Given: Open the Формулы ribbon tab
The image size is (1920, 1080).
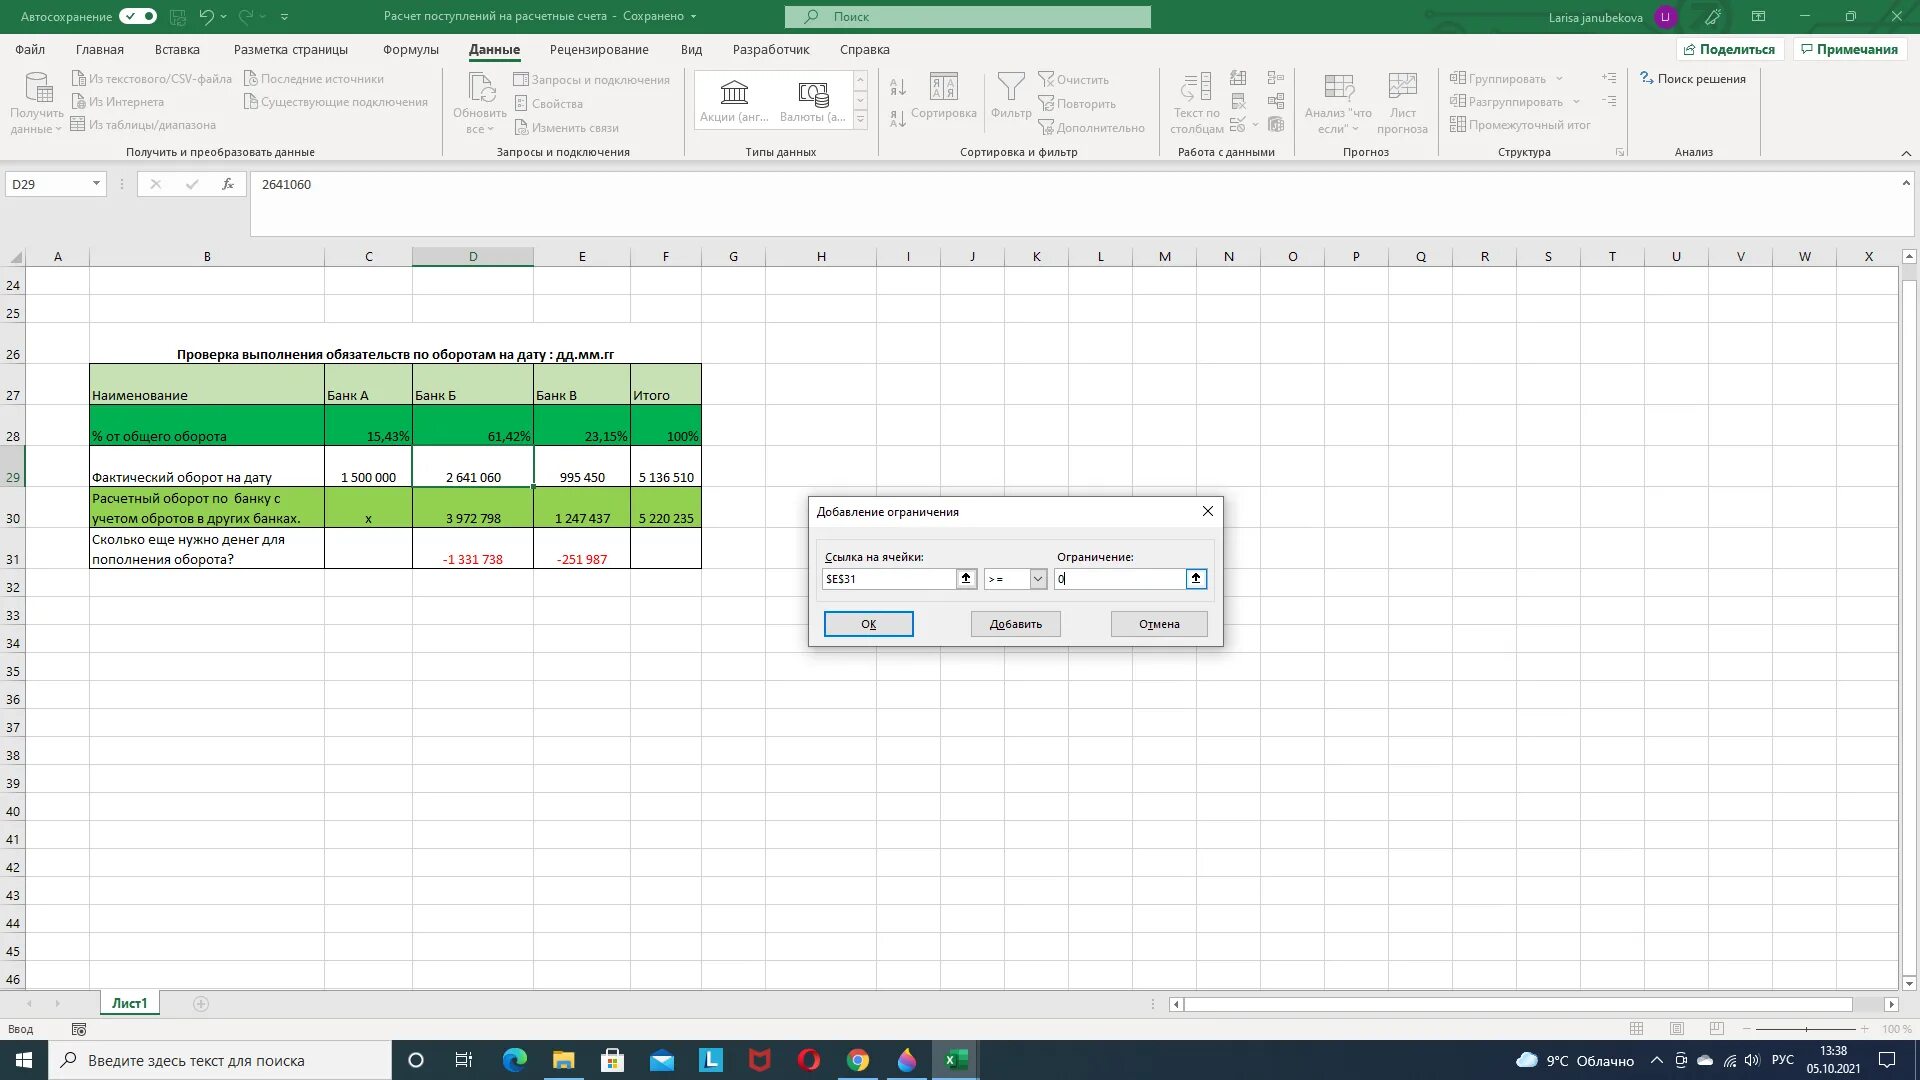Looking at the screenshot, I should pos(410,49).
